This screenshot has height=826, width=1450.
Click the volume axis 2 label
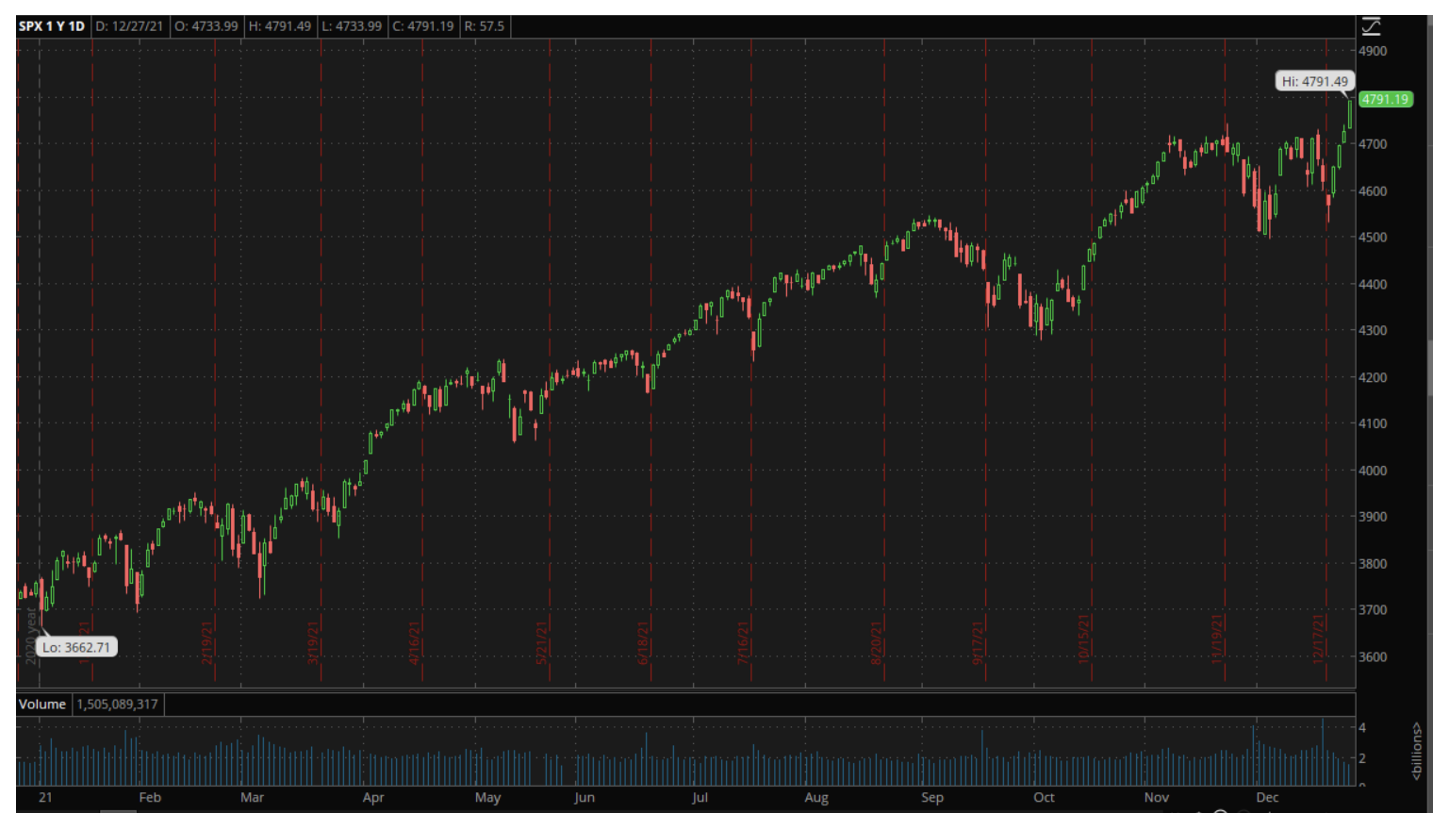point(1363,758)
